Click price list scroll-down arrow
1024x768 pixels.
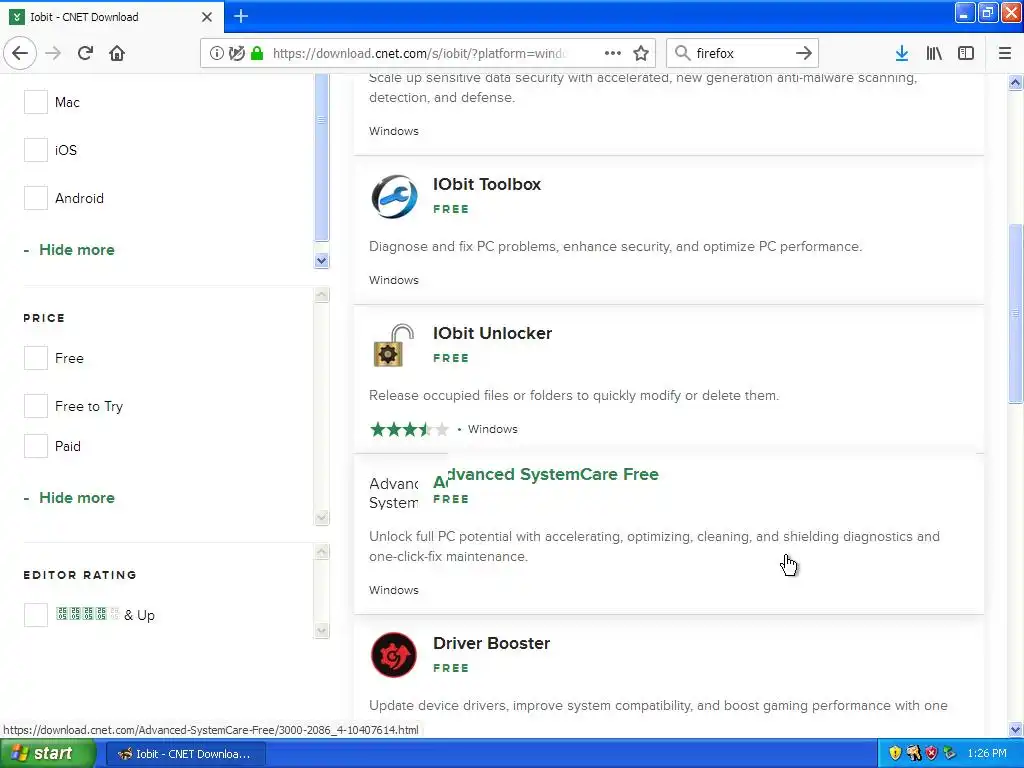[321, 518]
